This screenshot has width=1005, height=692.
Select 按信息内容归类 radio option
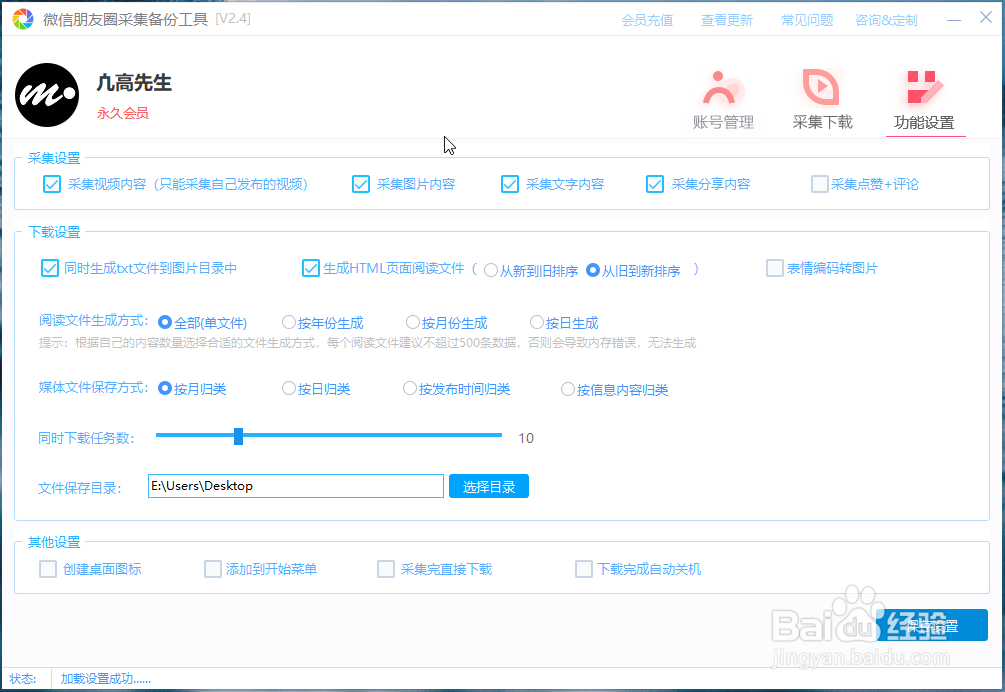coord(567,389)
